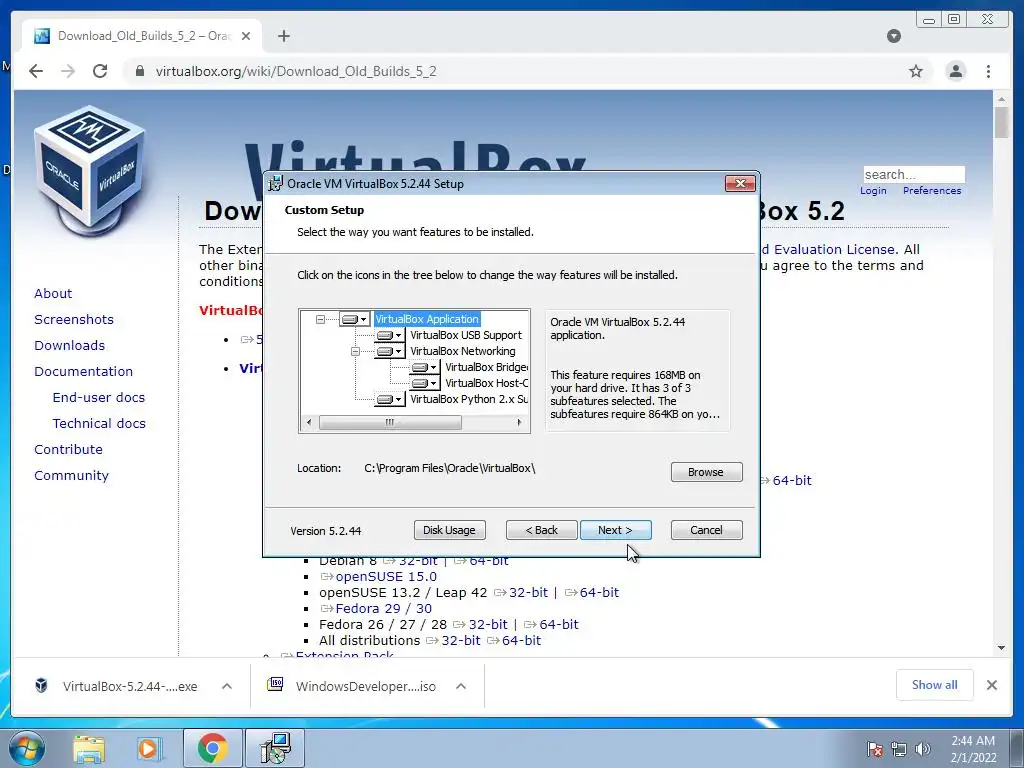
Task: Open VirtualBox Python 2.x Support dropdown icon
Action: coord(389,399)
